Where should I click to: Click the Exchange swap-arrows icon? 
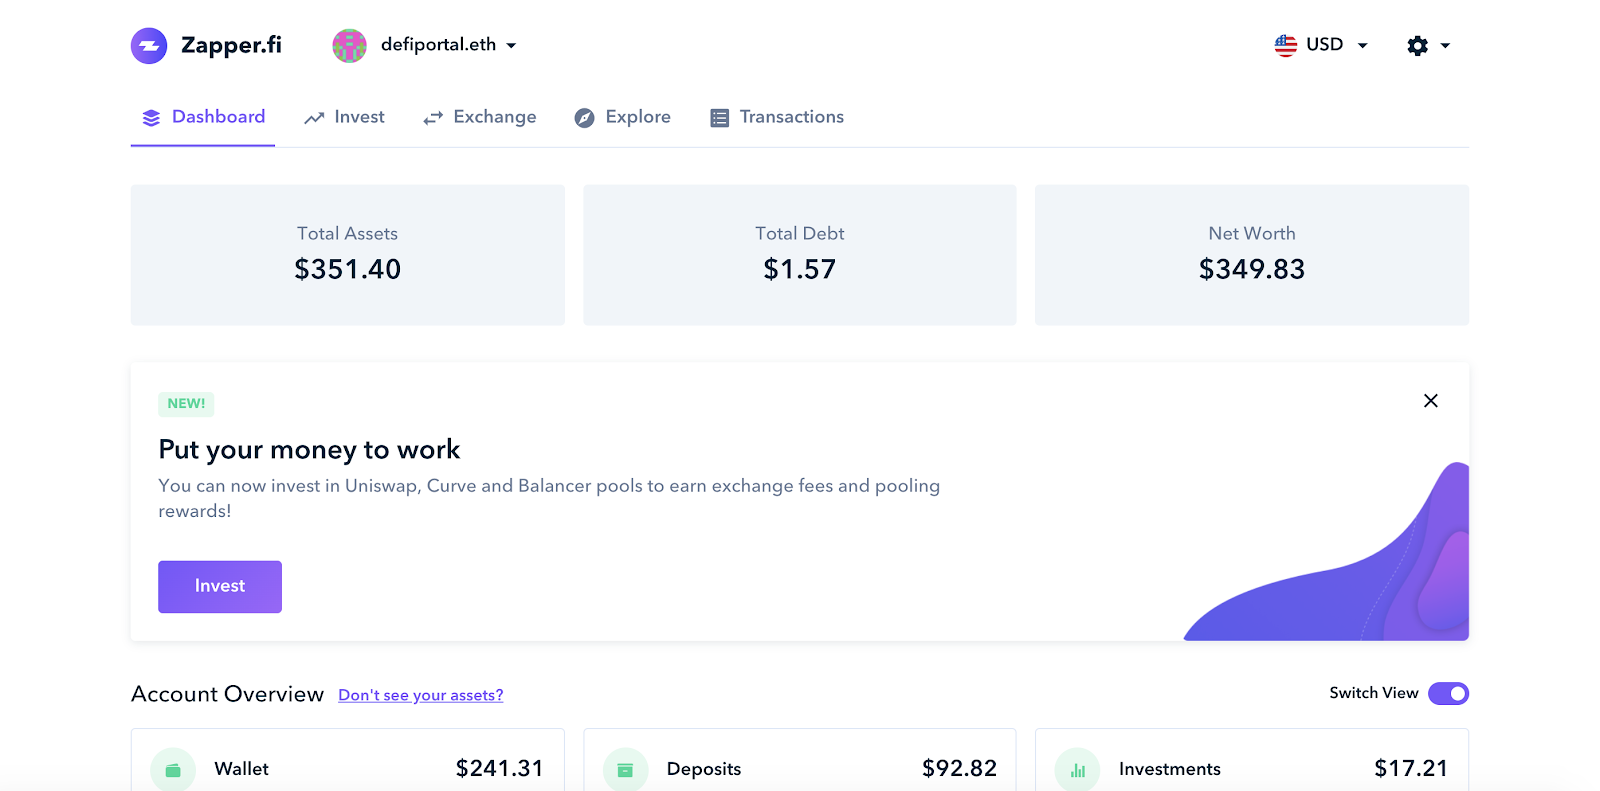point(432,117)
